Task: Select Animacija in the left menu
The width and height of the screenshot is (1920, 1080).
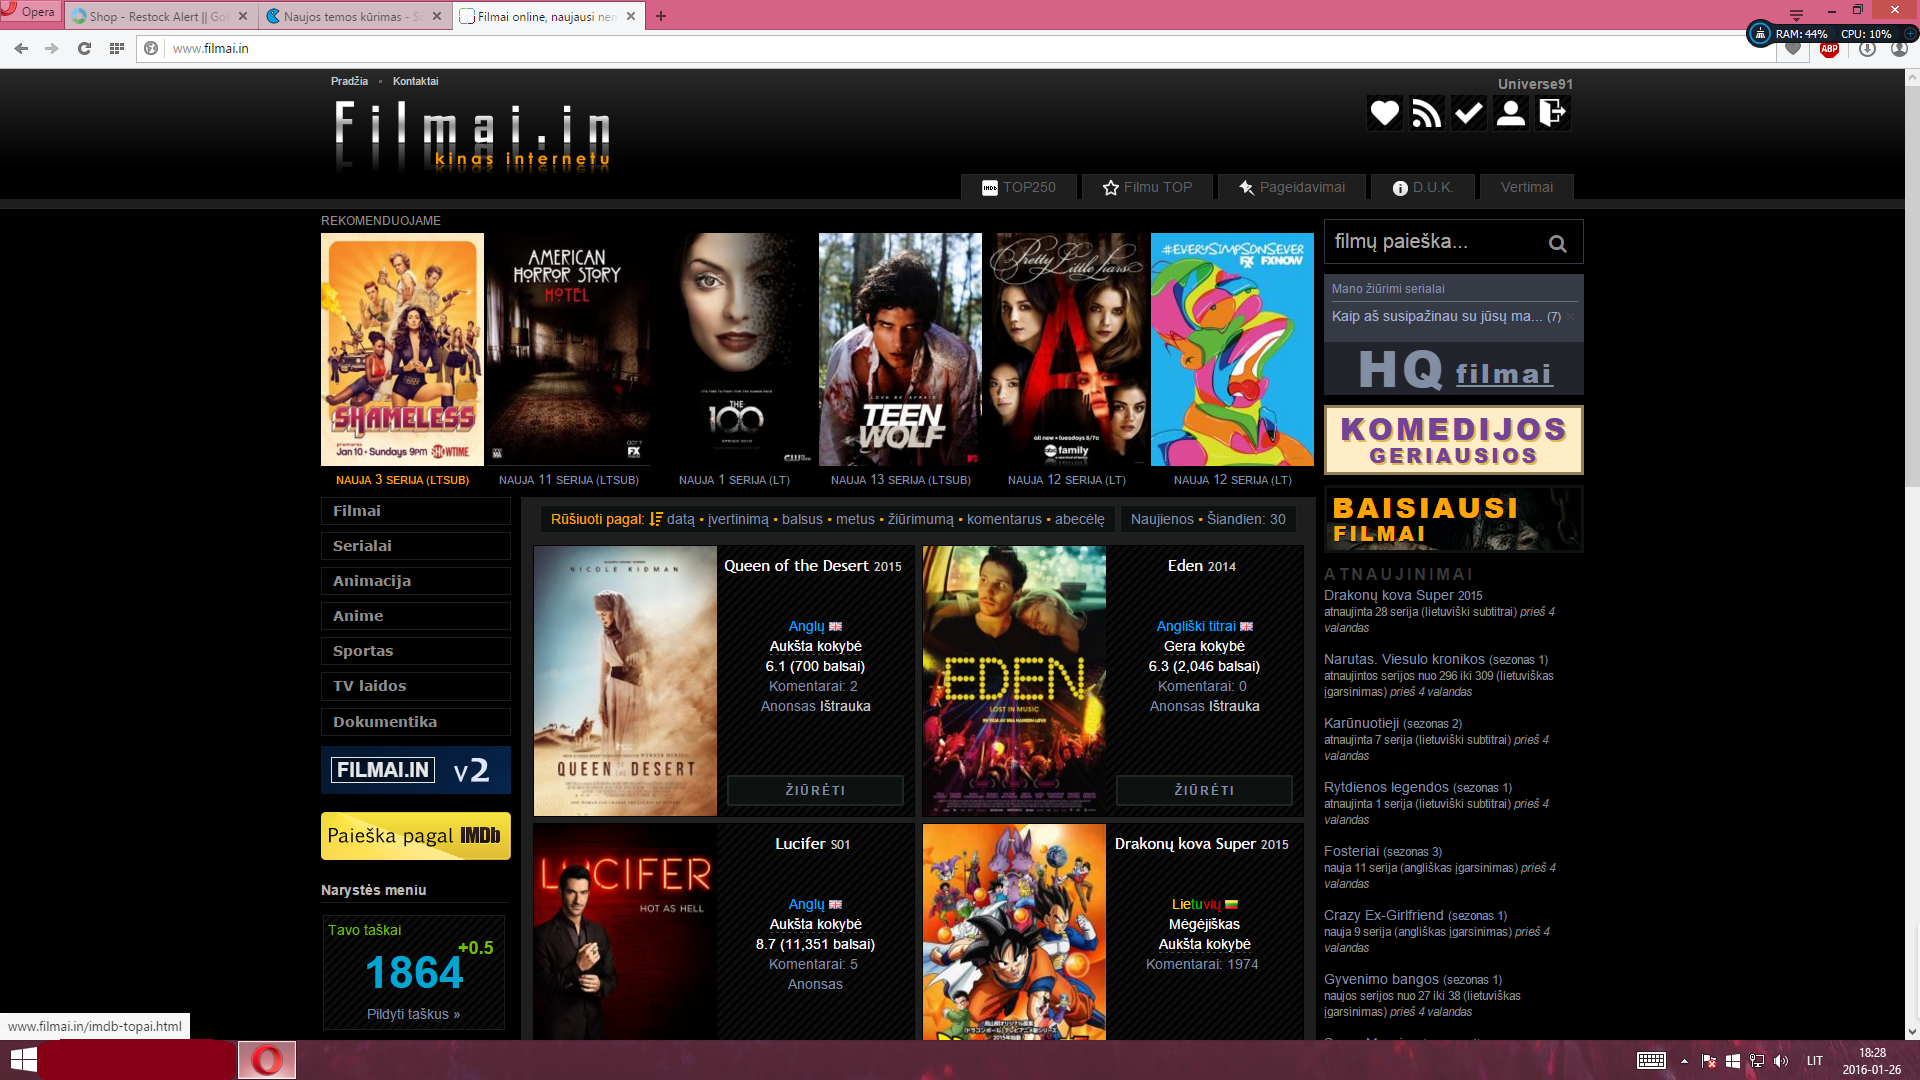Action: point(416,581)
